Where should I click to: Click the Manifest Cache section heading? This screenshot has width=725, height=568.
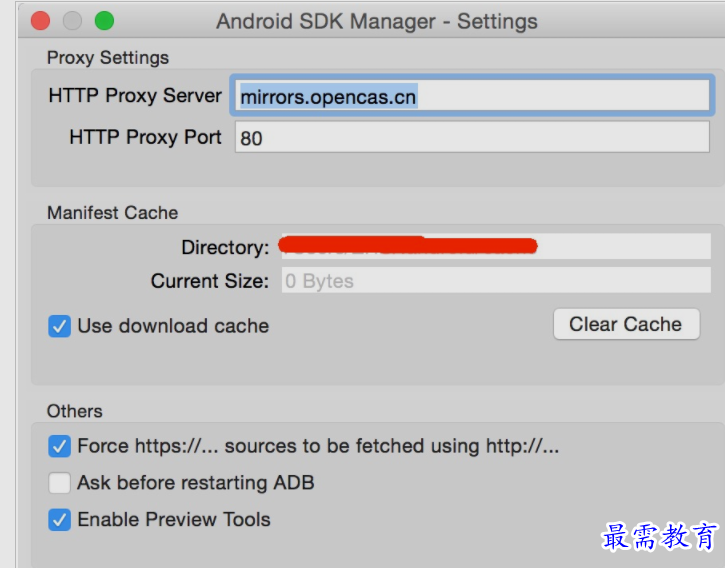112,213
